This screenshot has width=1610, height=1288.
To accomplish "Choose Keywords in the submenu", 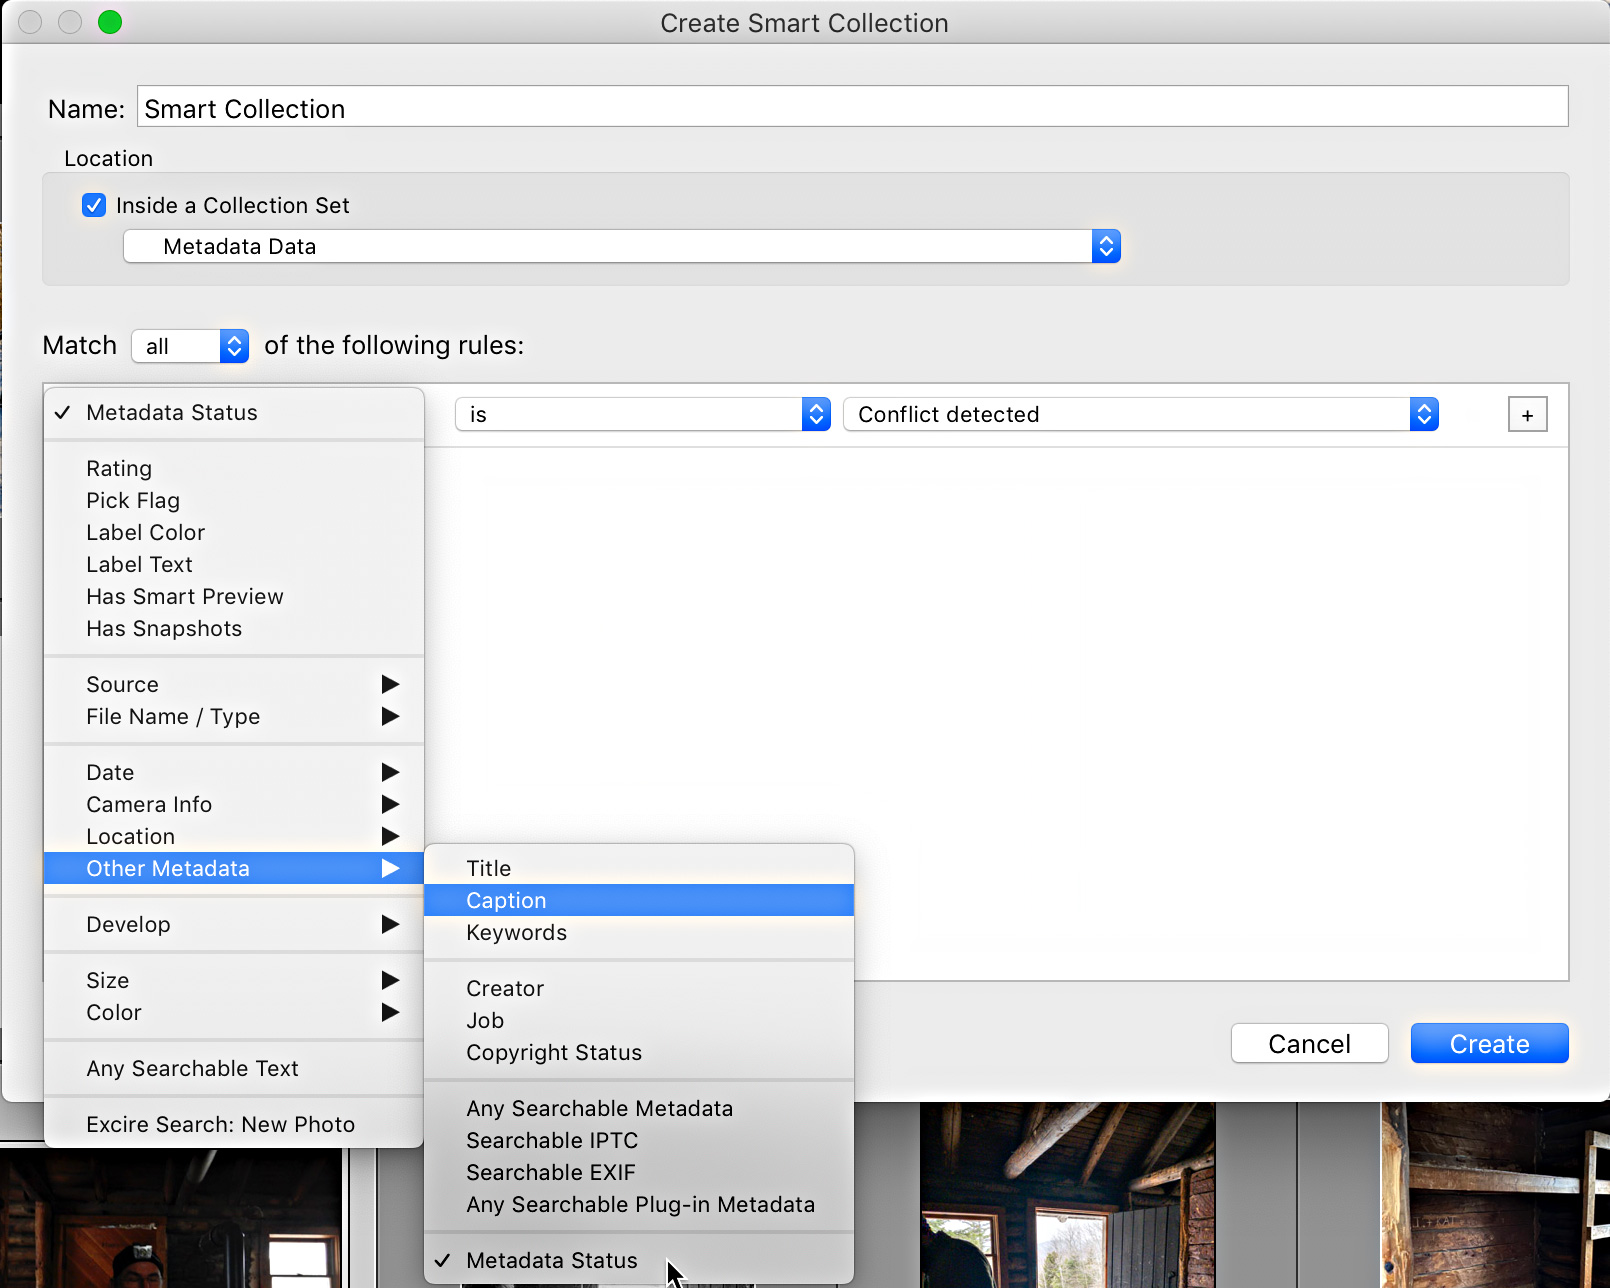I will (516, 932).
